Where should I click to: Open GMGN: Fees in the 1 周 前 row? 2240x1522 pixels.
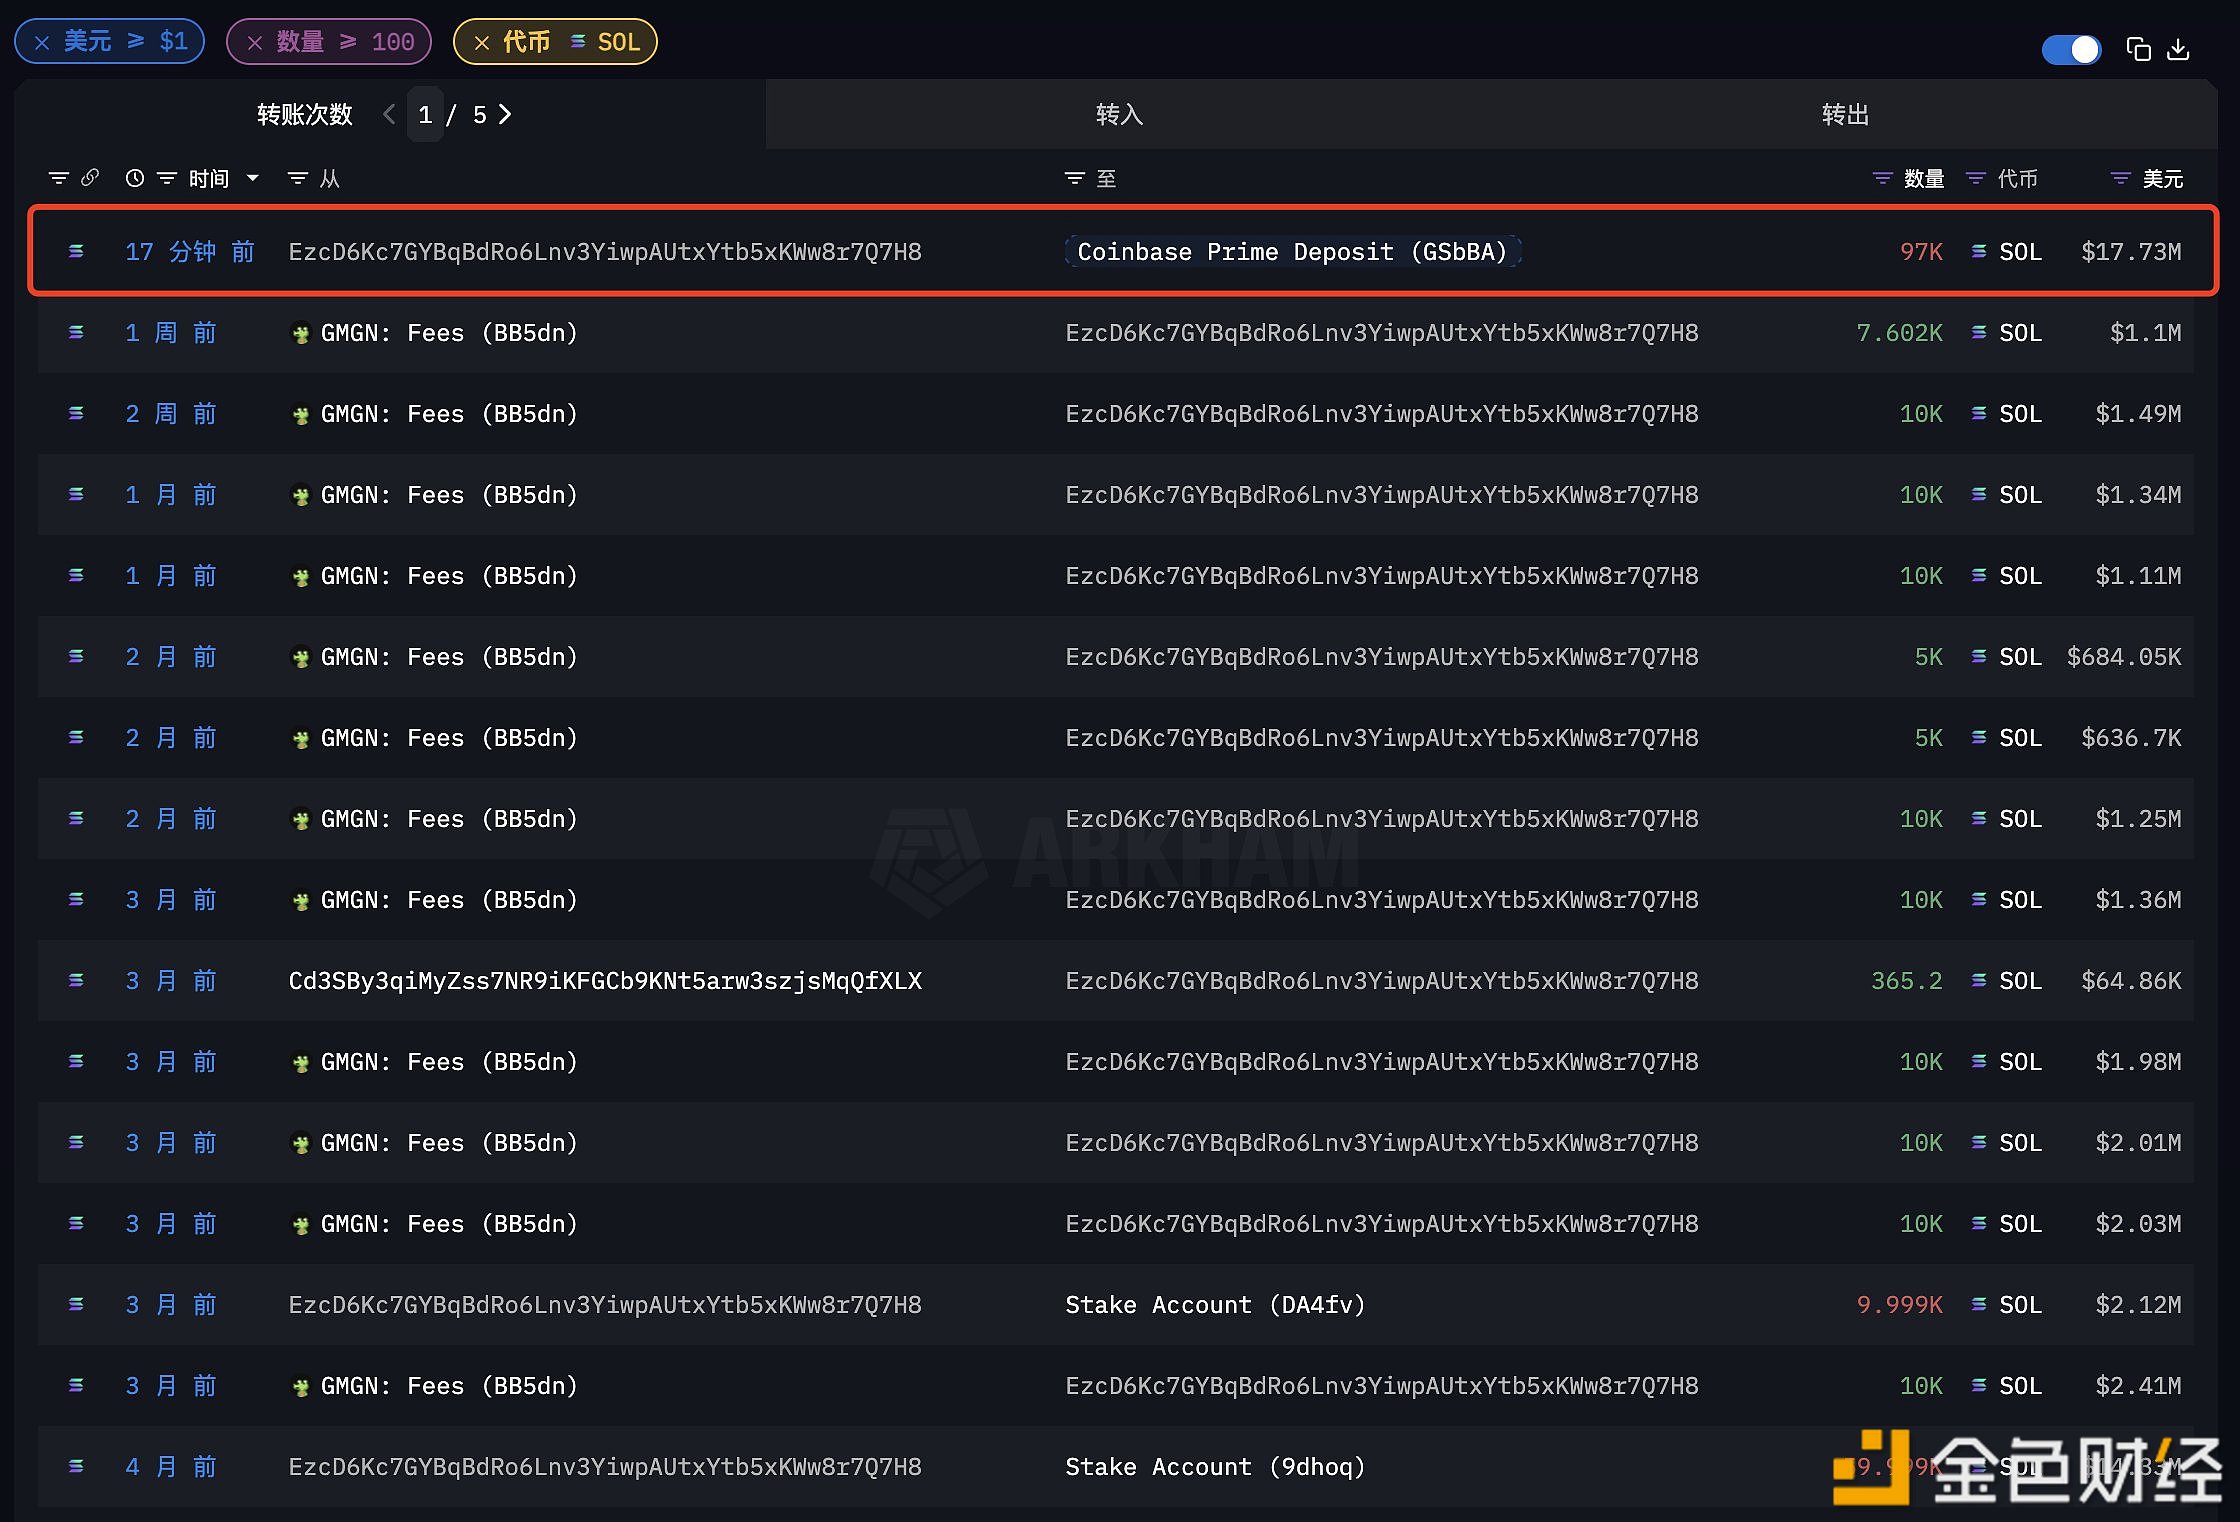pyautogui.click(x=449, y=333)
